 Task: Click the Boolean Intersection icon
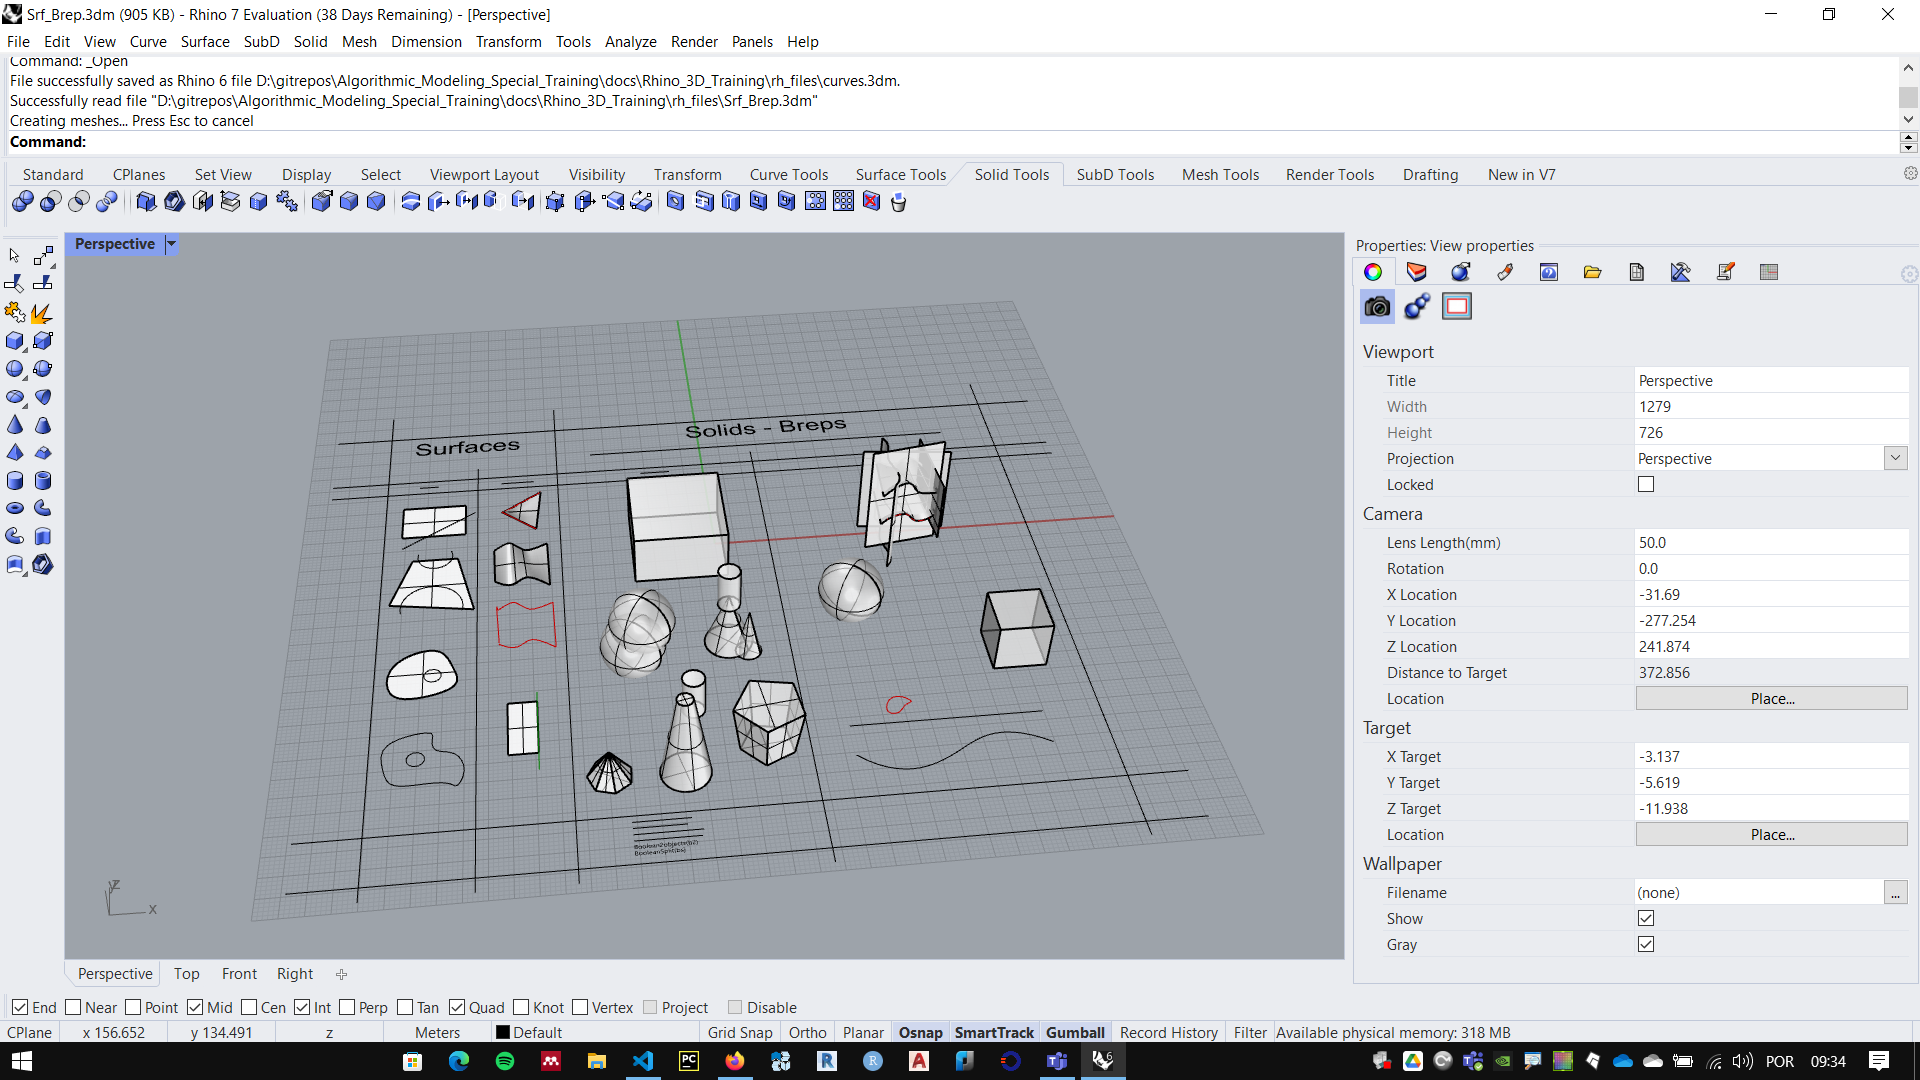pyautogui.click(x=79, y=202)
